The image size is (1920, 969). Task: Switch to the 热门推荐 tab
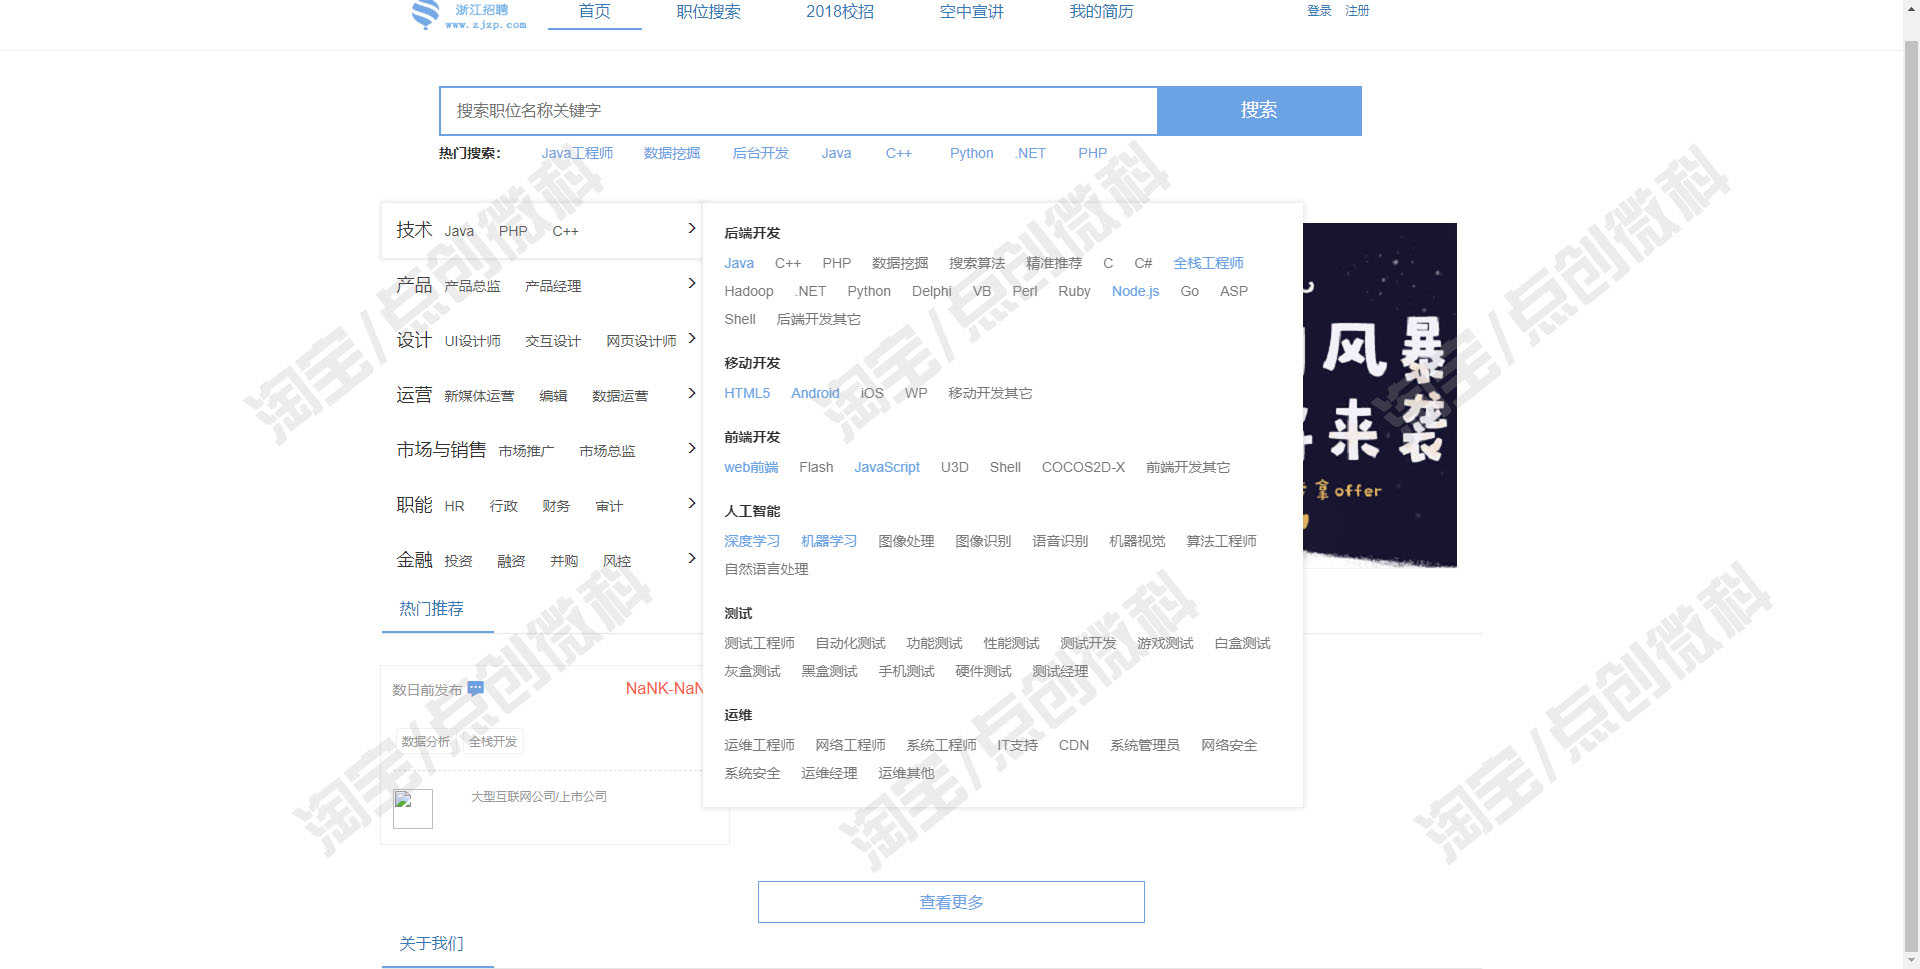pyautogui.click(x=432, y=609)
